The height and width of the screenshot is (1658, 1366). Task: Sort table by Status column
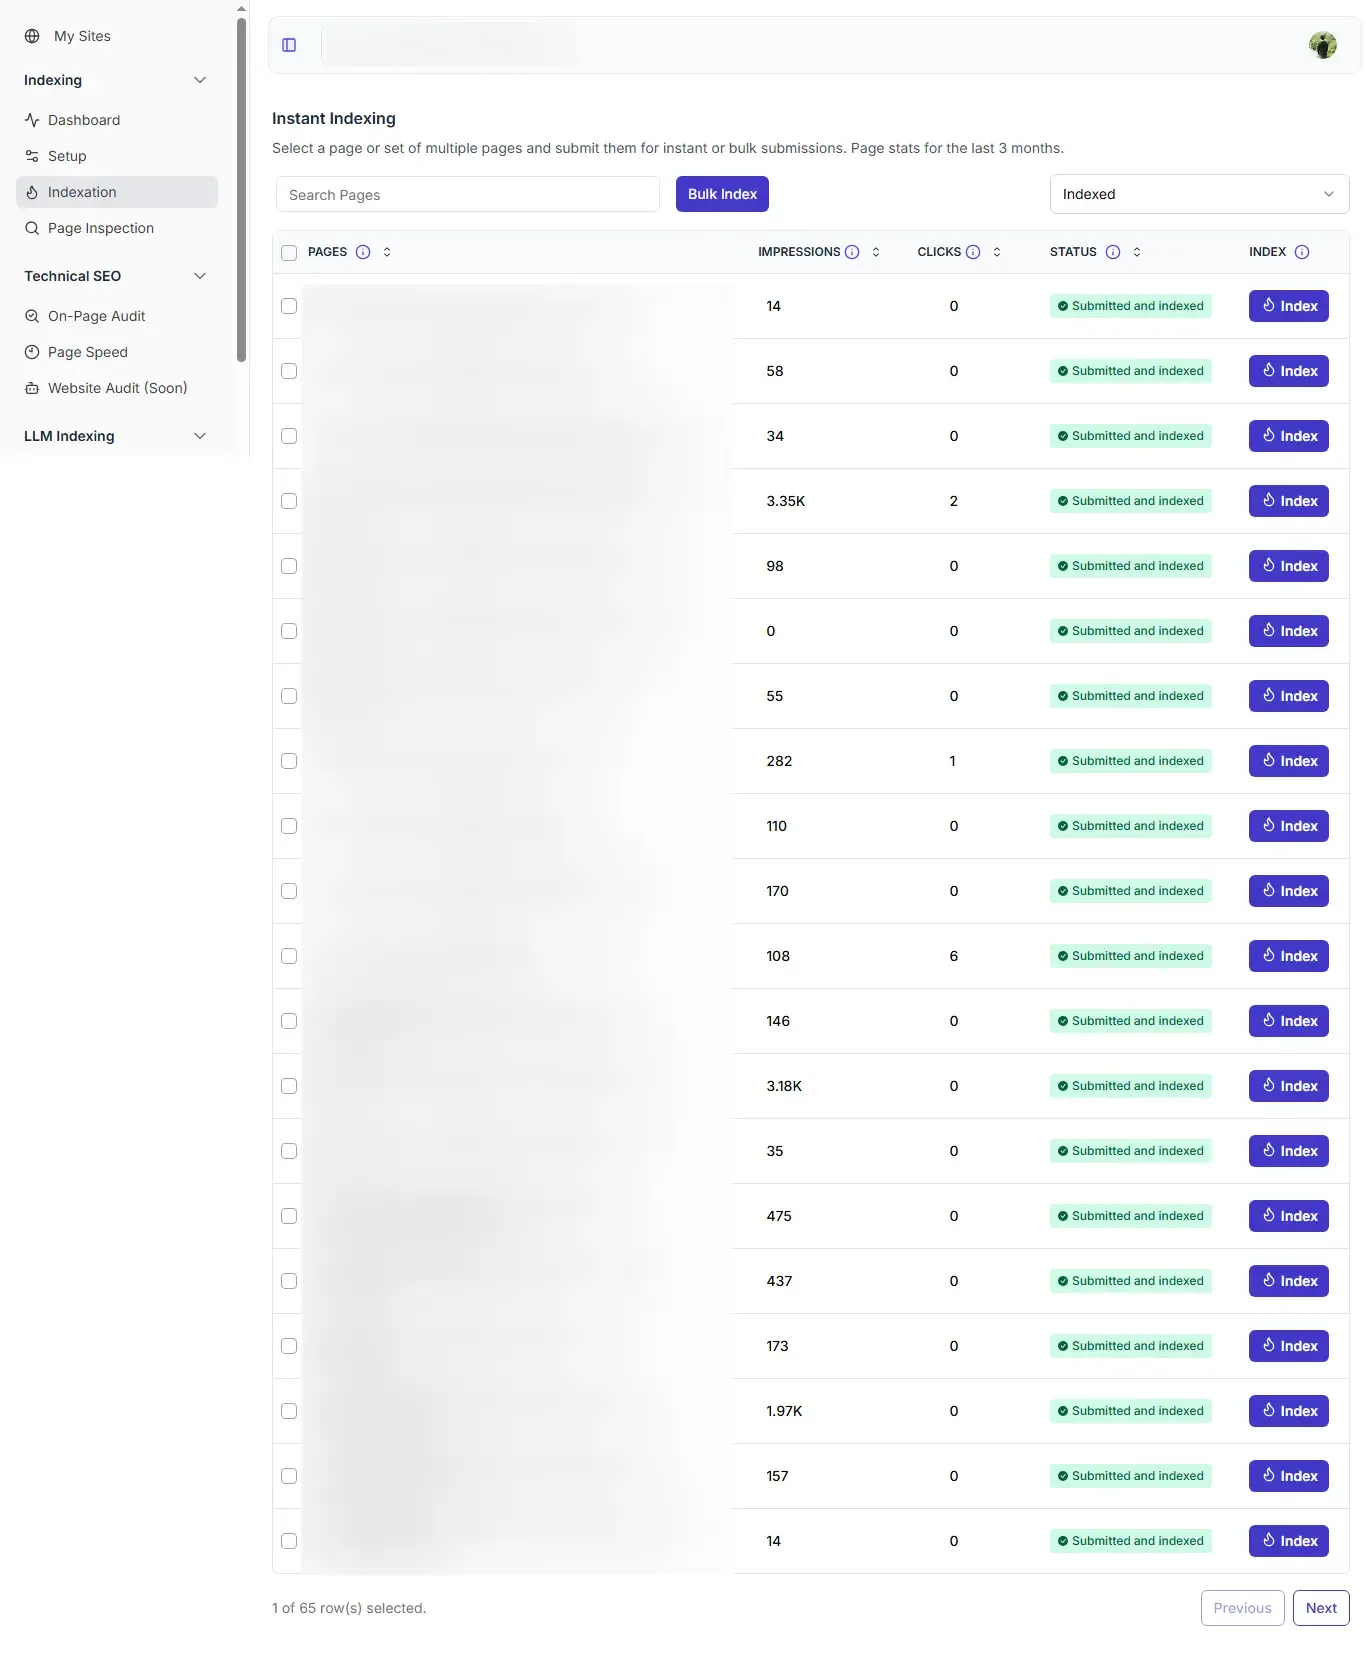point(1137,252)
